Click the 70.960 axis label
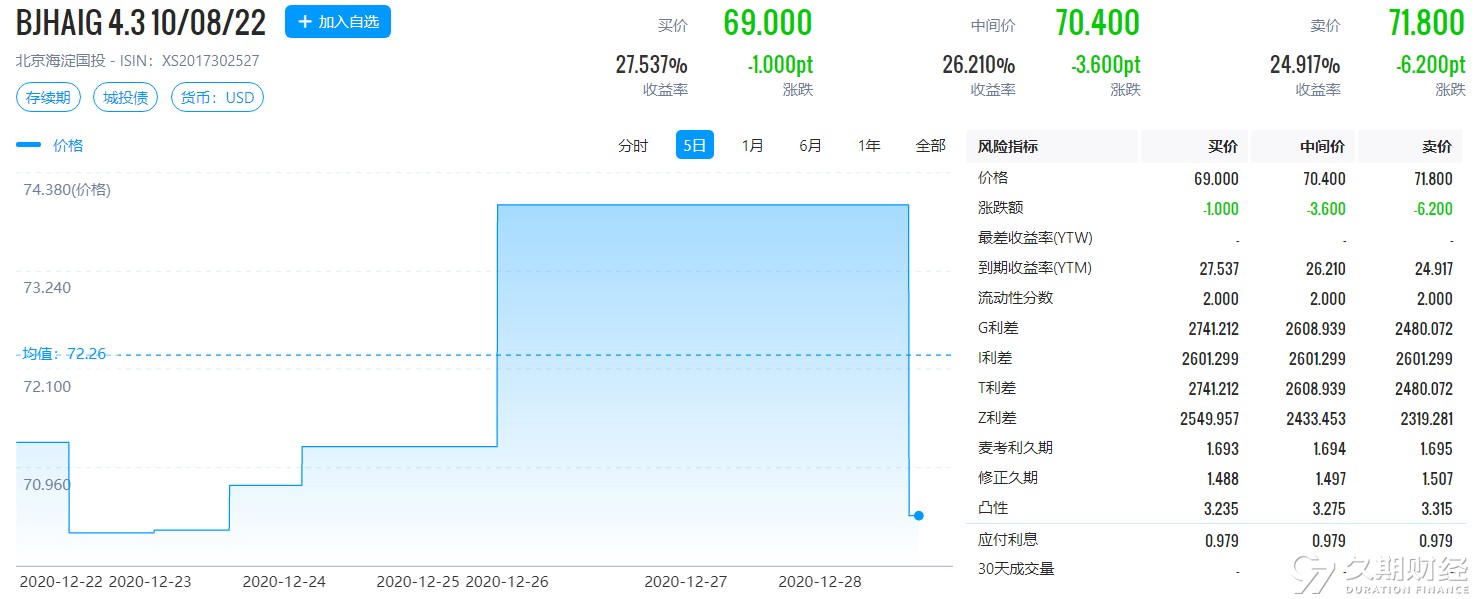Screen dimensions: 1474x599 pyautogui.click(x=47, y=484)
